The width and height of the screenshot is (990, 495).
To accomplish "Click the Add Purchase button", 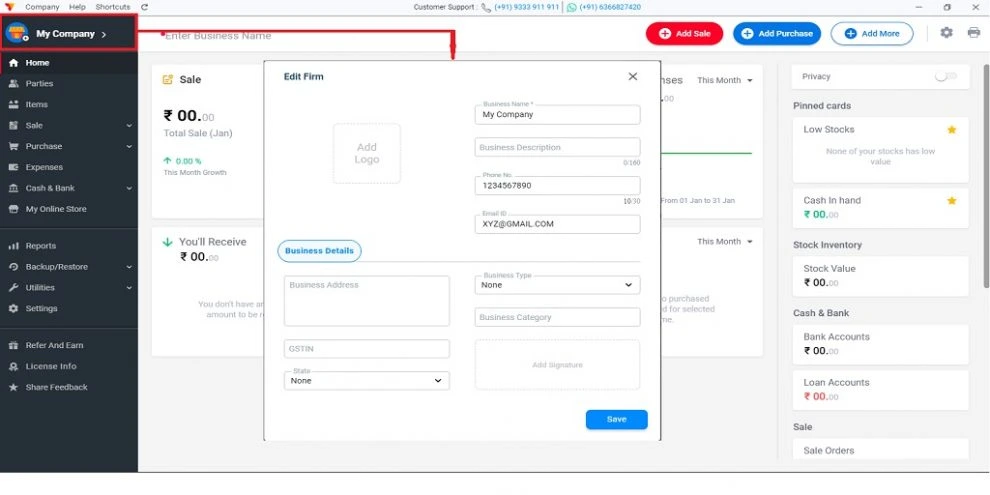I will coord(777,33).
